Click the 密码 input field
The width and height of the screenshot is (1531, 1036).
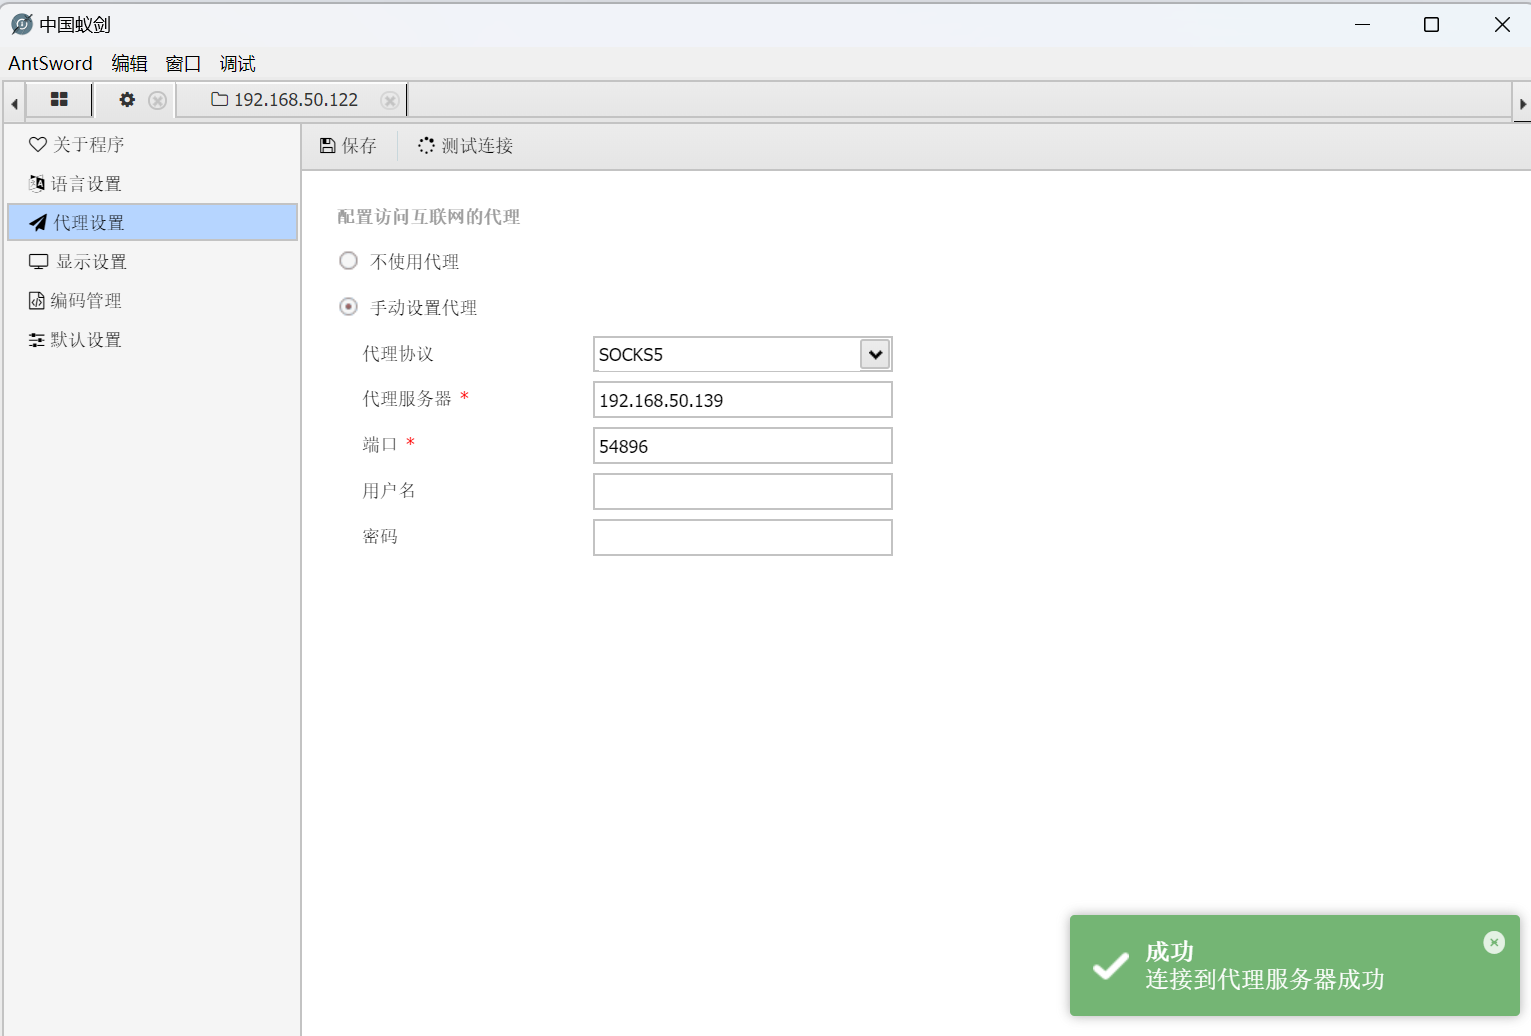click(x=743, y=537)
